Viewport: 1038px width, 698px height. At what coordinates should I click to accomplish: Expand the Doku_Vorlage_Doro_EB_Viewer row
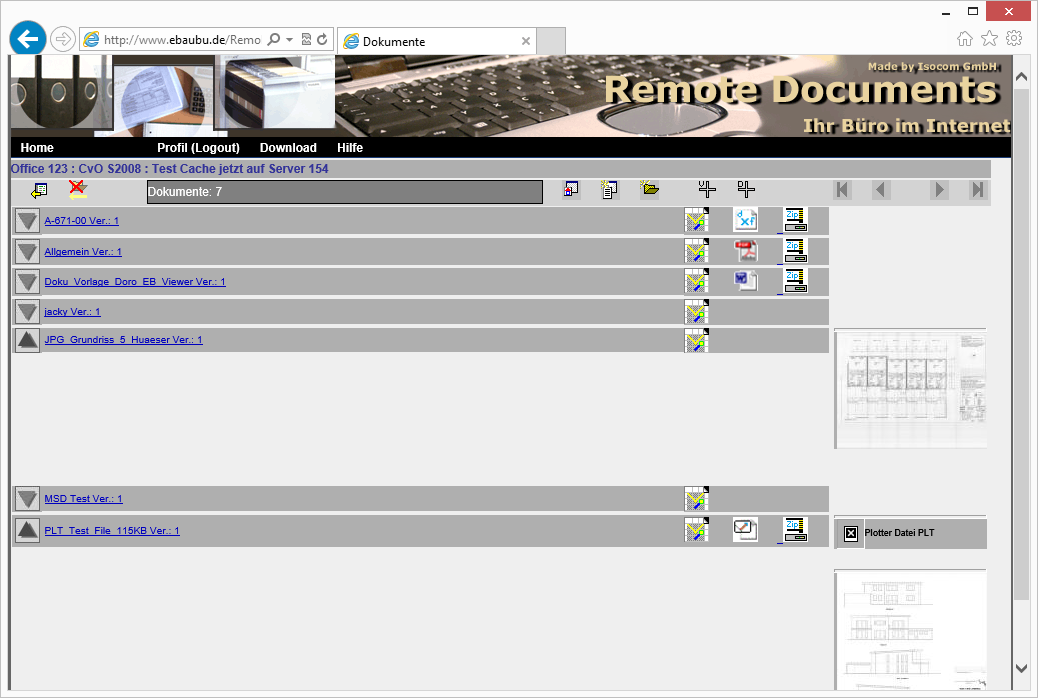27,281
